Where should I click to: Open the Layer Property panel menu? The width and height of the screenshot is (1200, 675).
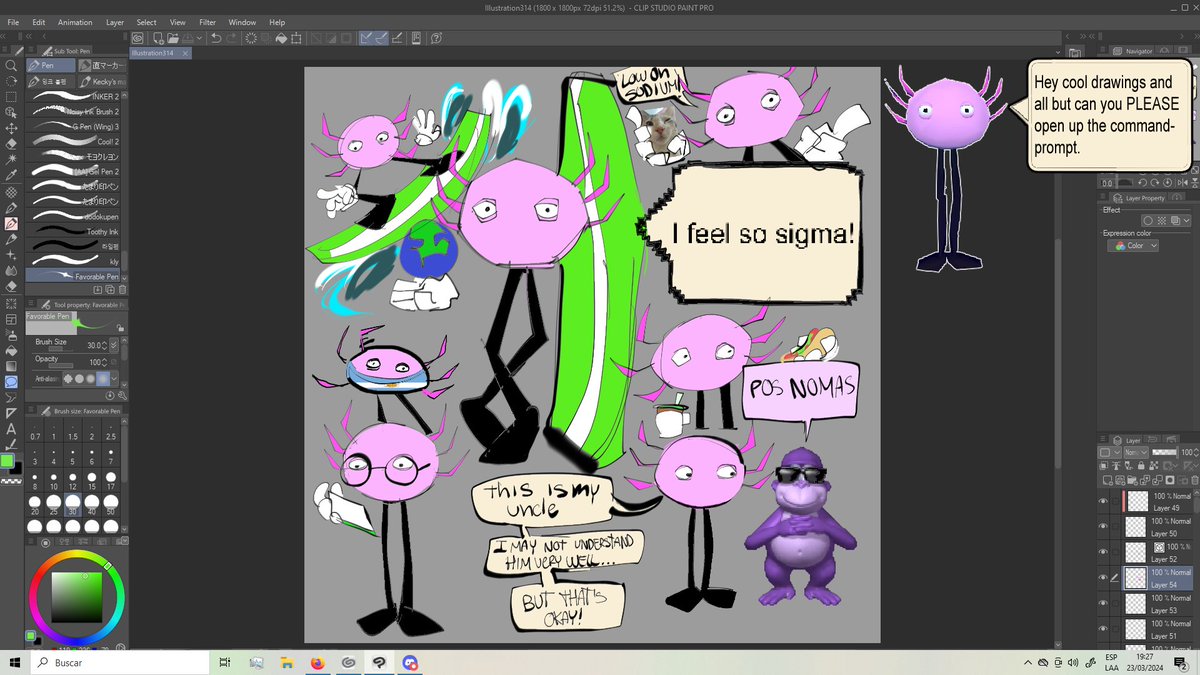(1103, 198)
